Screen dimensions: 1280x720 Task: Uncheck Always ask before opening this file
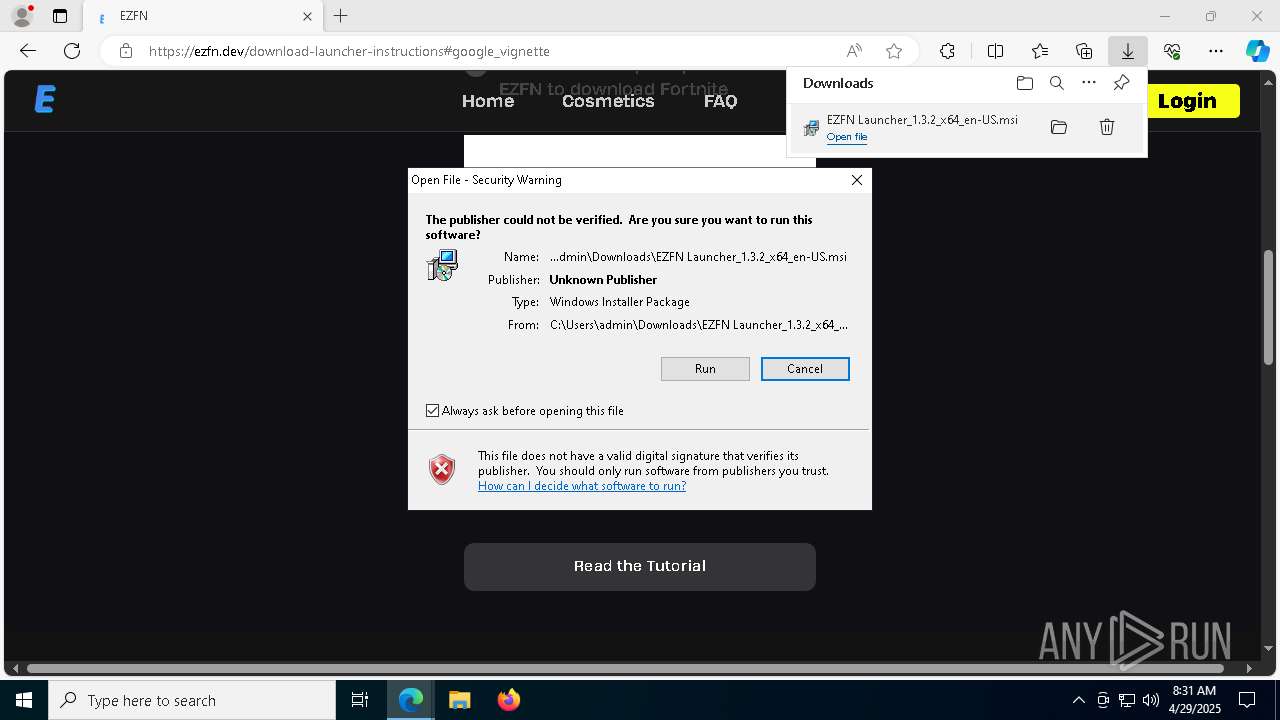[432, 411]
